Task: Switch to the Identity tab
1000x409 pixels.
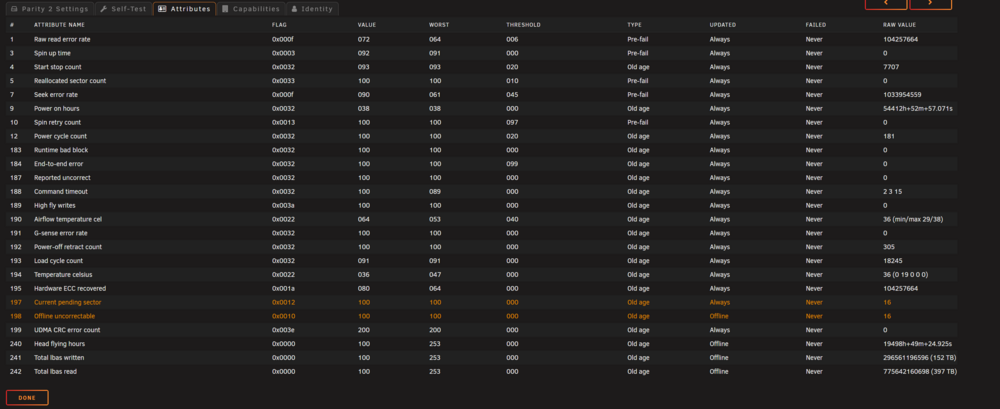Action: click(x=312, y=9)
